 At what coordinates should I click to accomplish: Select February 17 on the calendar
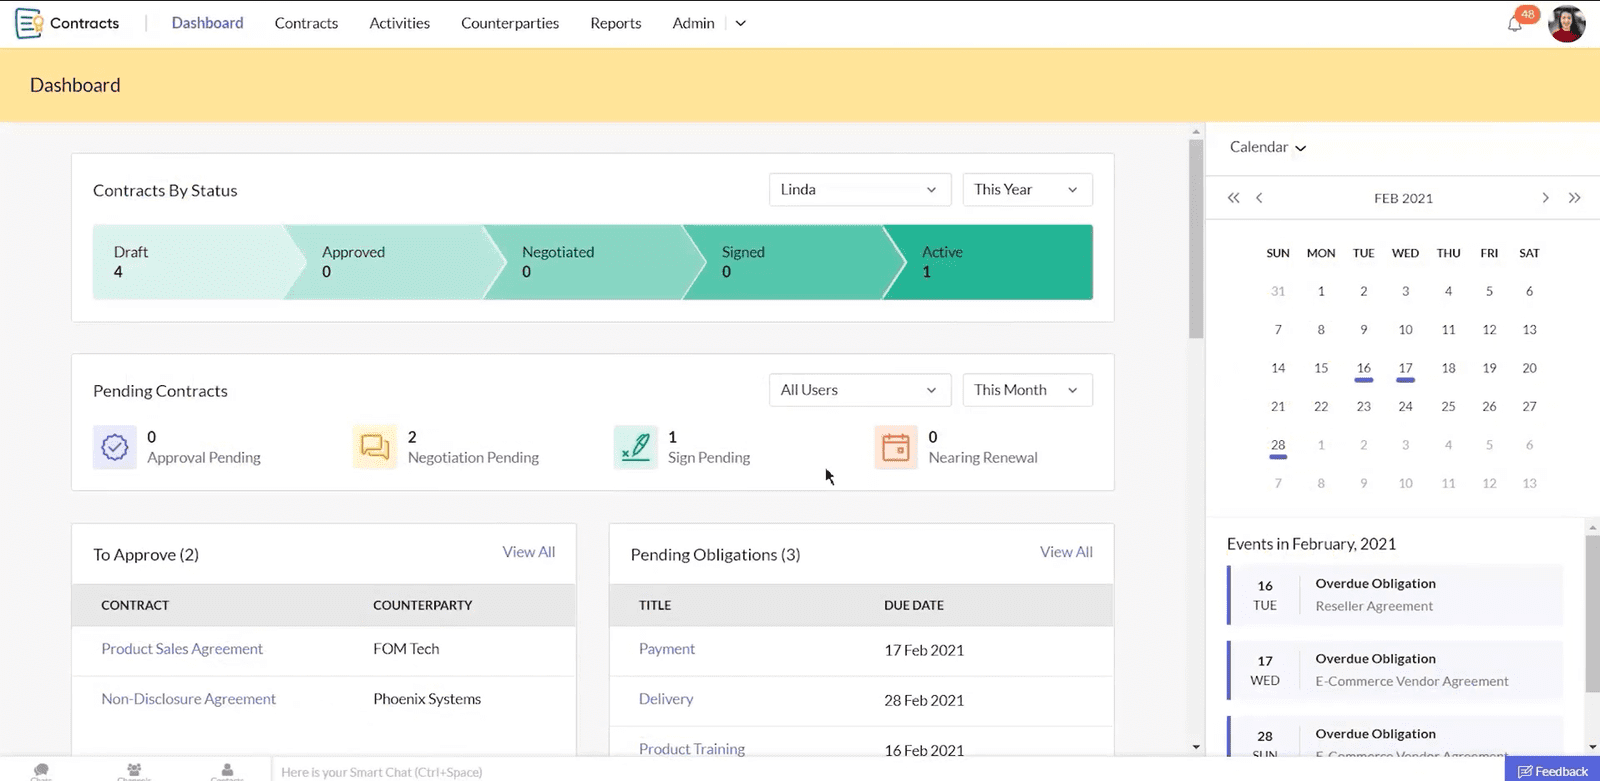tap(1405, 368)
